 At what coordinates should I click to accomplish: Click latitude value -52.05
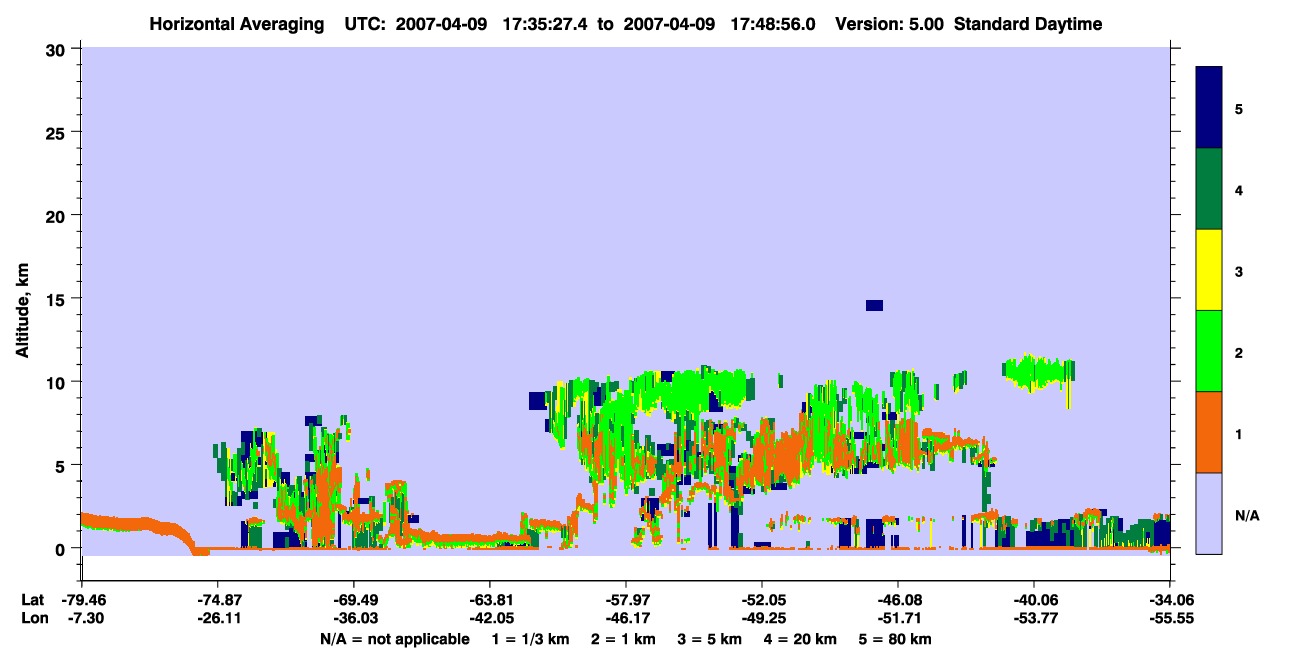click(x=761, y=600)
